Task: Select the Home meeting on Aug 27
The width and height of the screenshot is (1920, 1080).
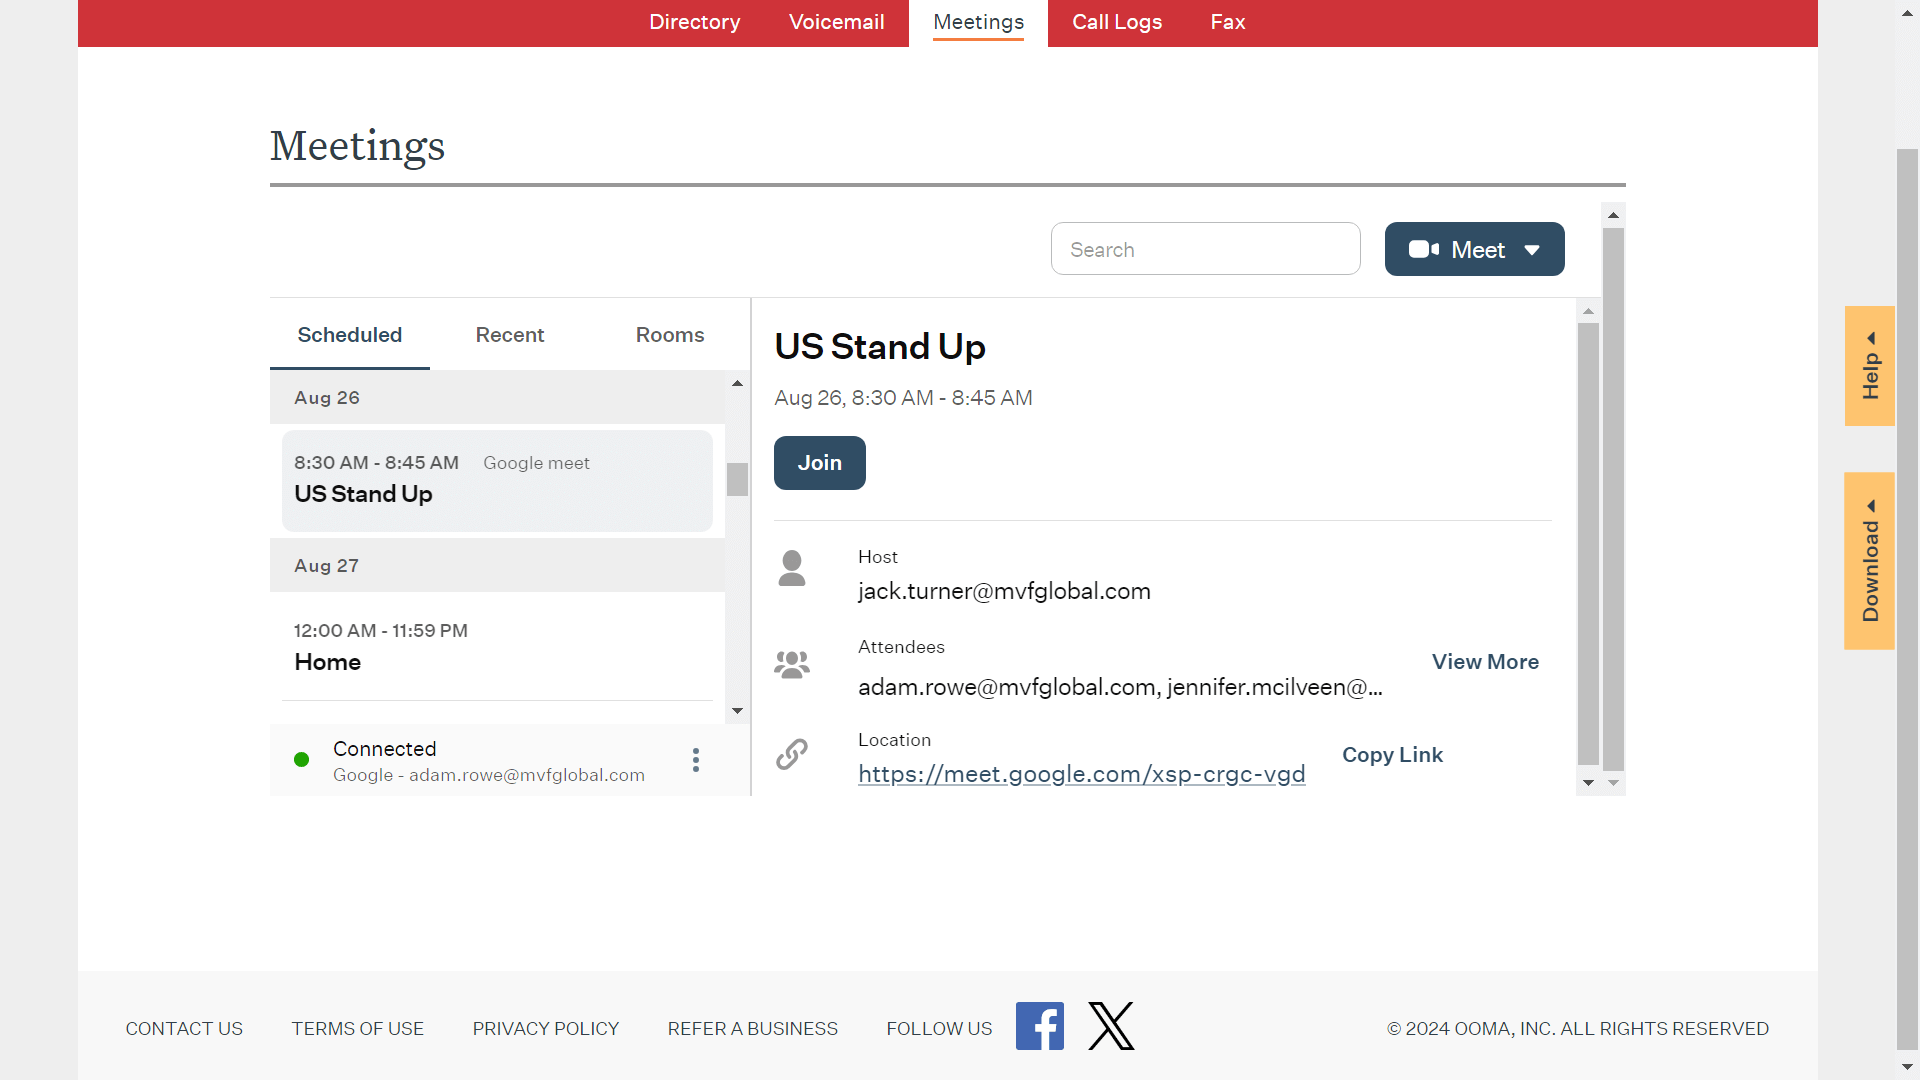Action: coord(497,647)
